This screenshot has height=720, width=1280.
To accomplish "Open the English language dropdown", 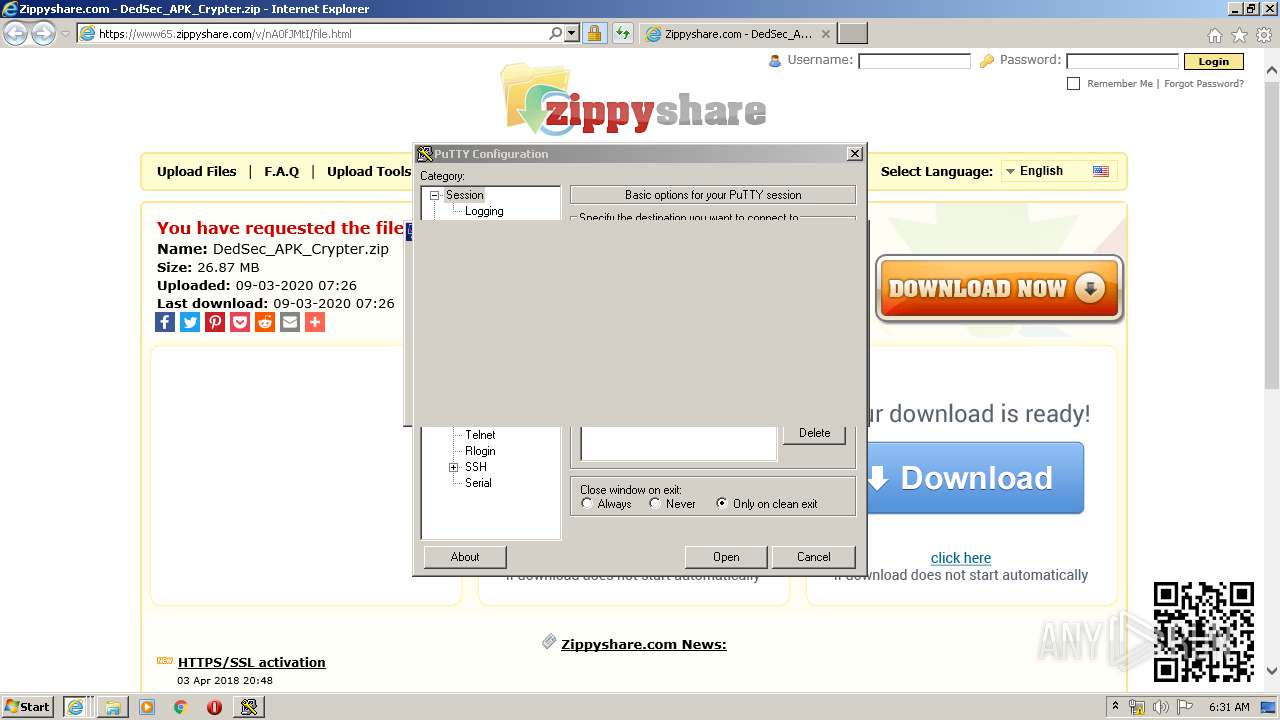I will pyautogui.click(x=1058, y=171).
